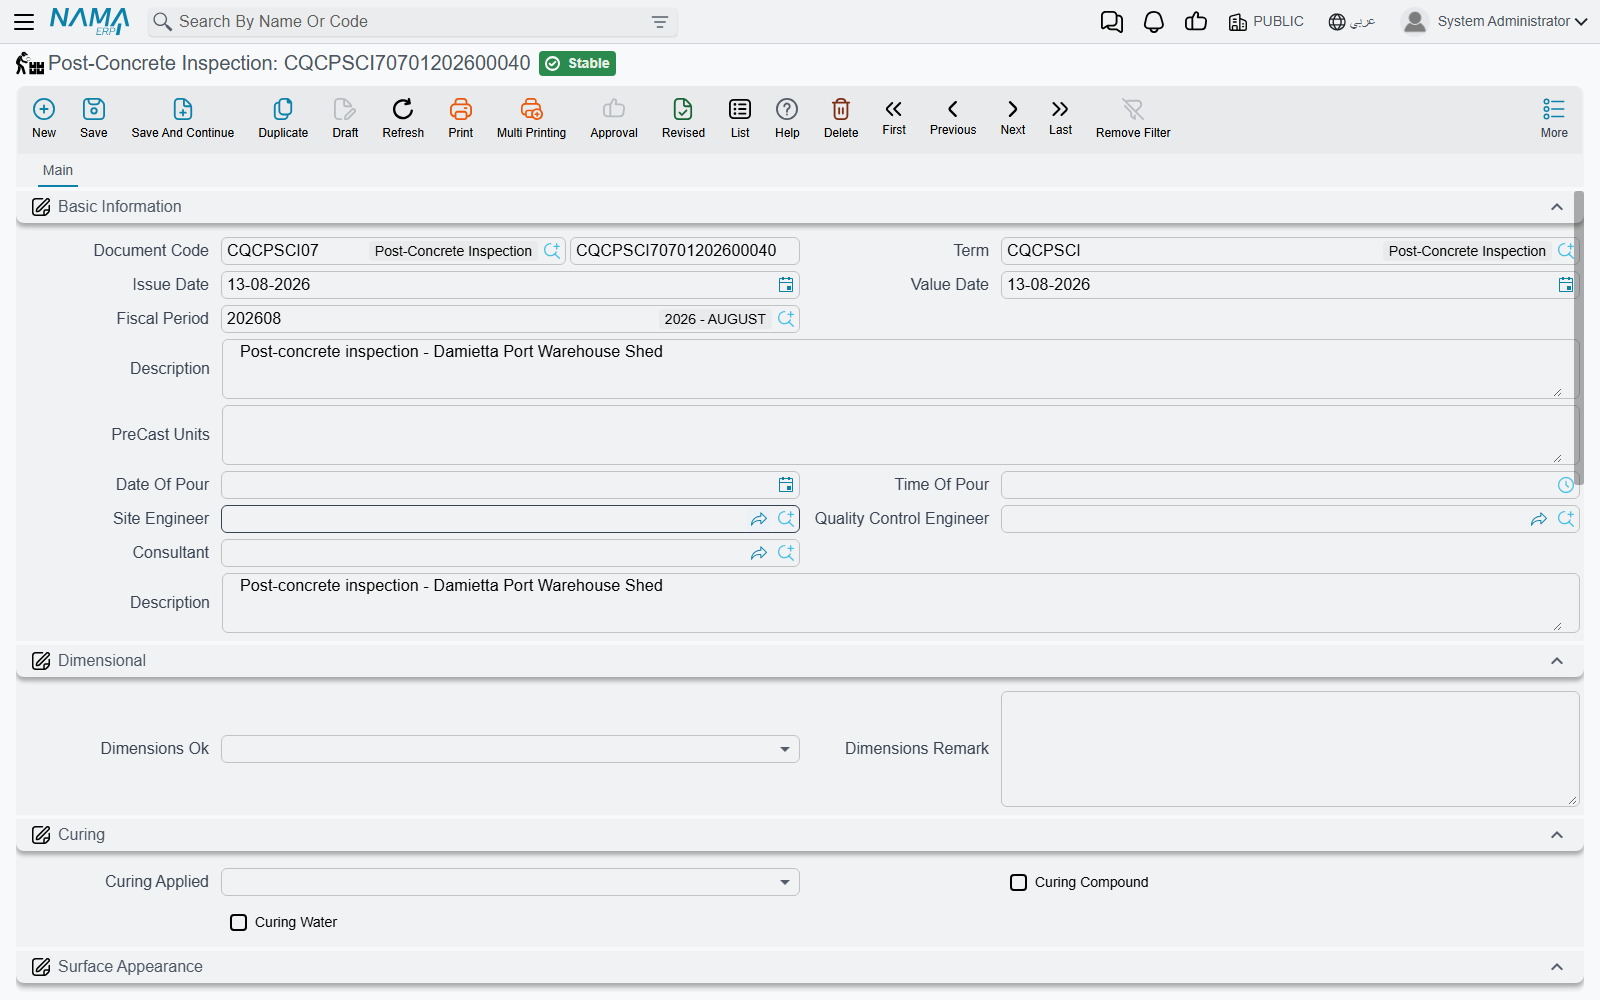The width and height of the screenshot is (1600, 1000).
Task: Click into the PreCast Units text area
Action: (900, 435)
